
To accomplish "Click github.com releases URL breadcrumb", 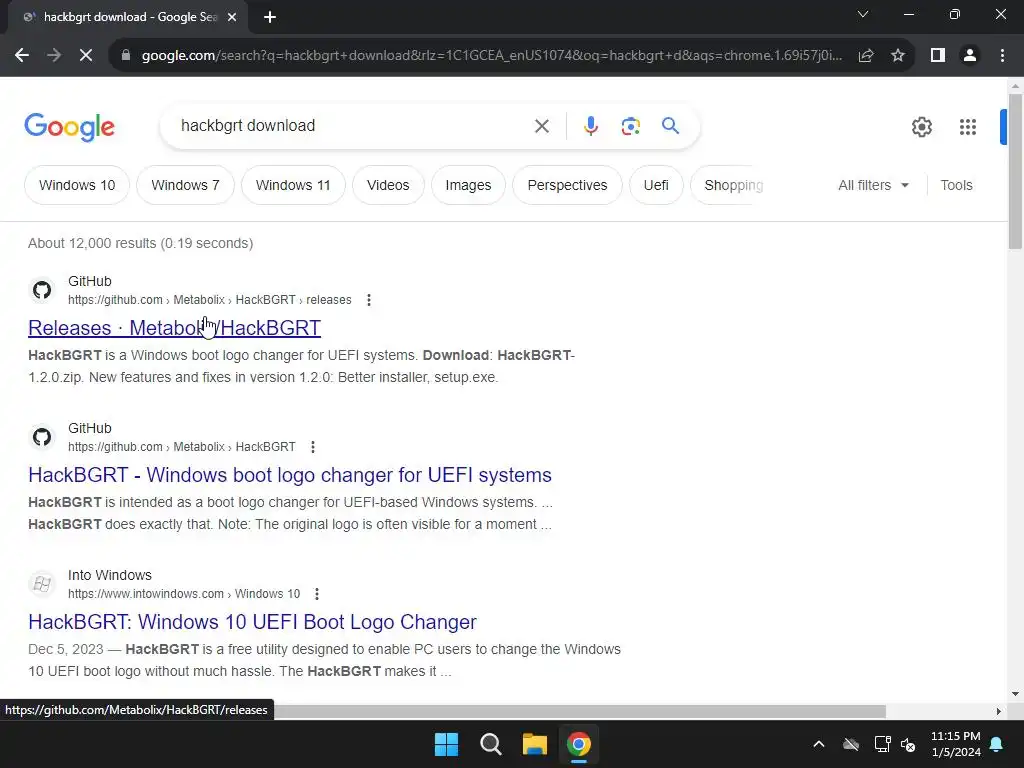I will coord(210,300).
